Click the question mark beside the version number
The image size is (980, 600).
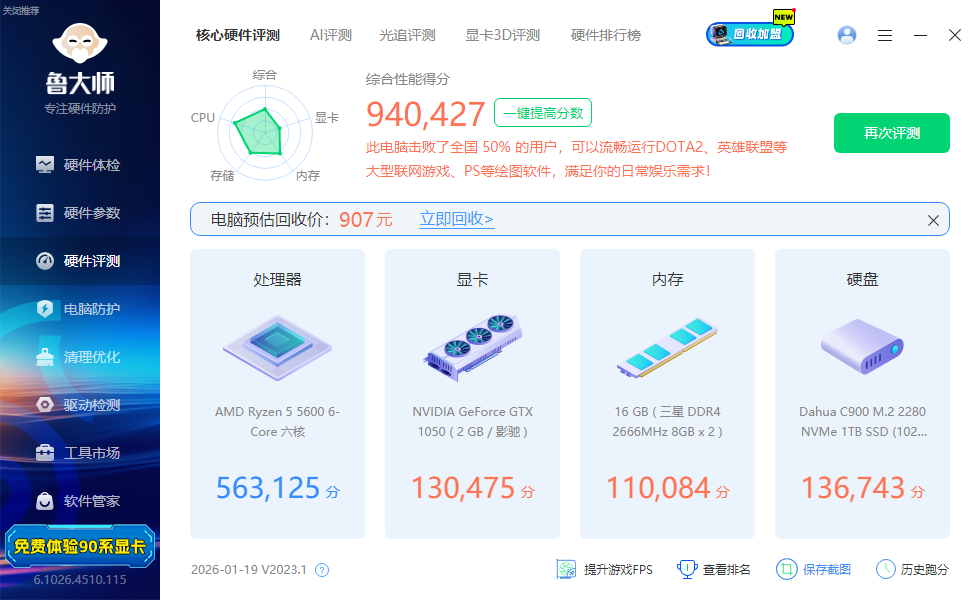pos(321,568)
